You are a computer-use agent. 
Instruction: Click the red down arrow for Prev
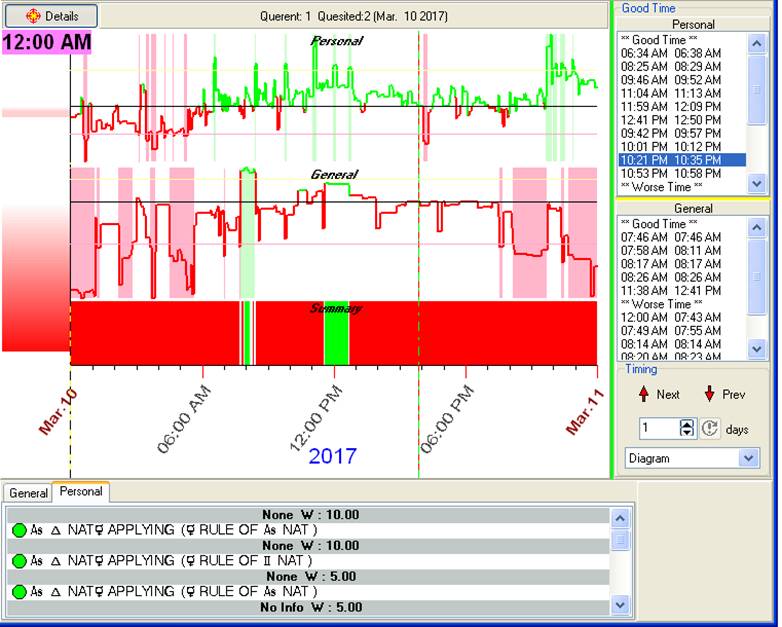[709, 394]
